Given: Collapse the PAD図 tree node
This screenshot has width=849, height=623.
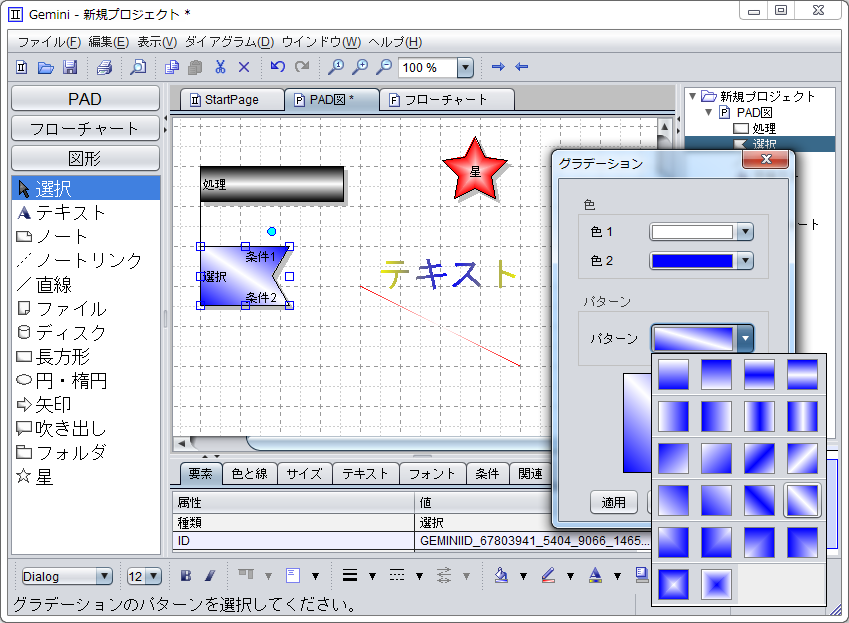Looking at the screenshot, I should (708, 112).
